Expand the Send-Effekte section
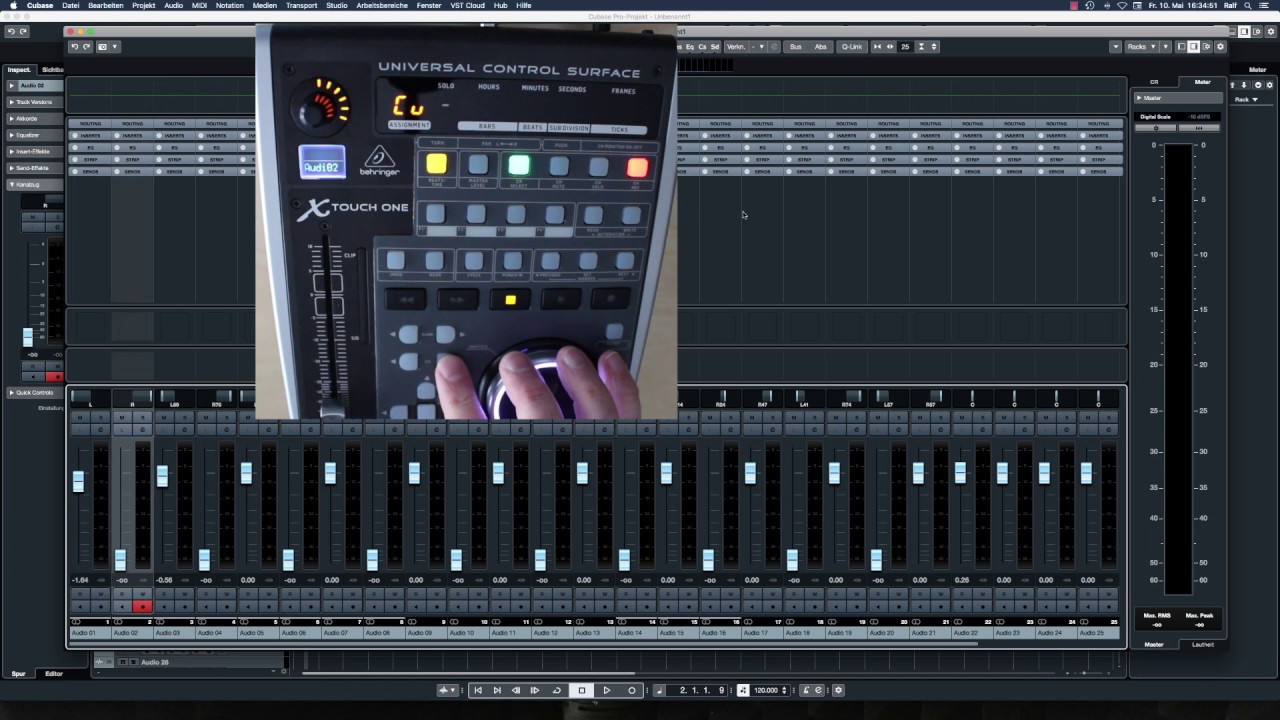The height and width of the screenshot is (720, 1280). pos(35,168)
